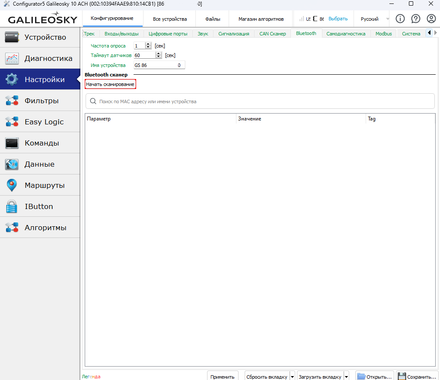This screenshot has width=440, height=380.
Task: Adjust the Частота опроса stepper
Action: [148, 46]
